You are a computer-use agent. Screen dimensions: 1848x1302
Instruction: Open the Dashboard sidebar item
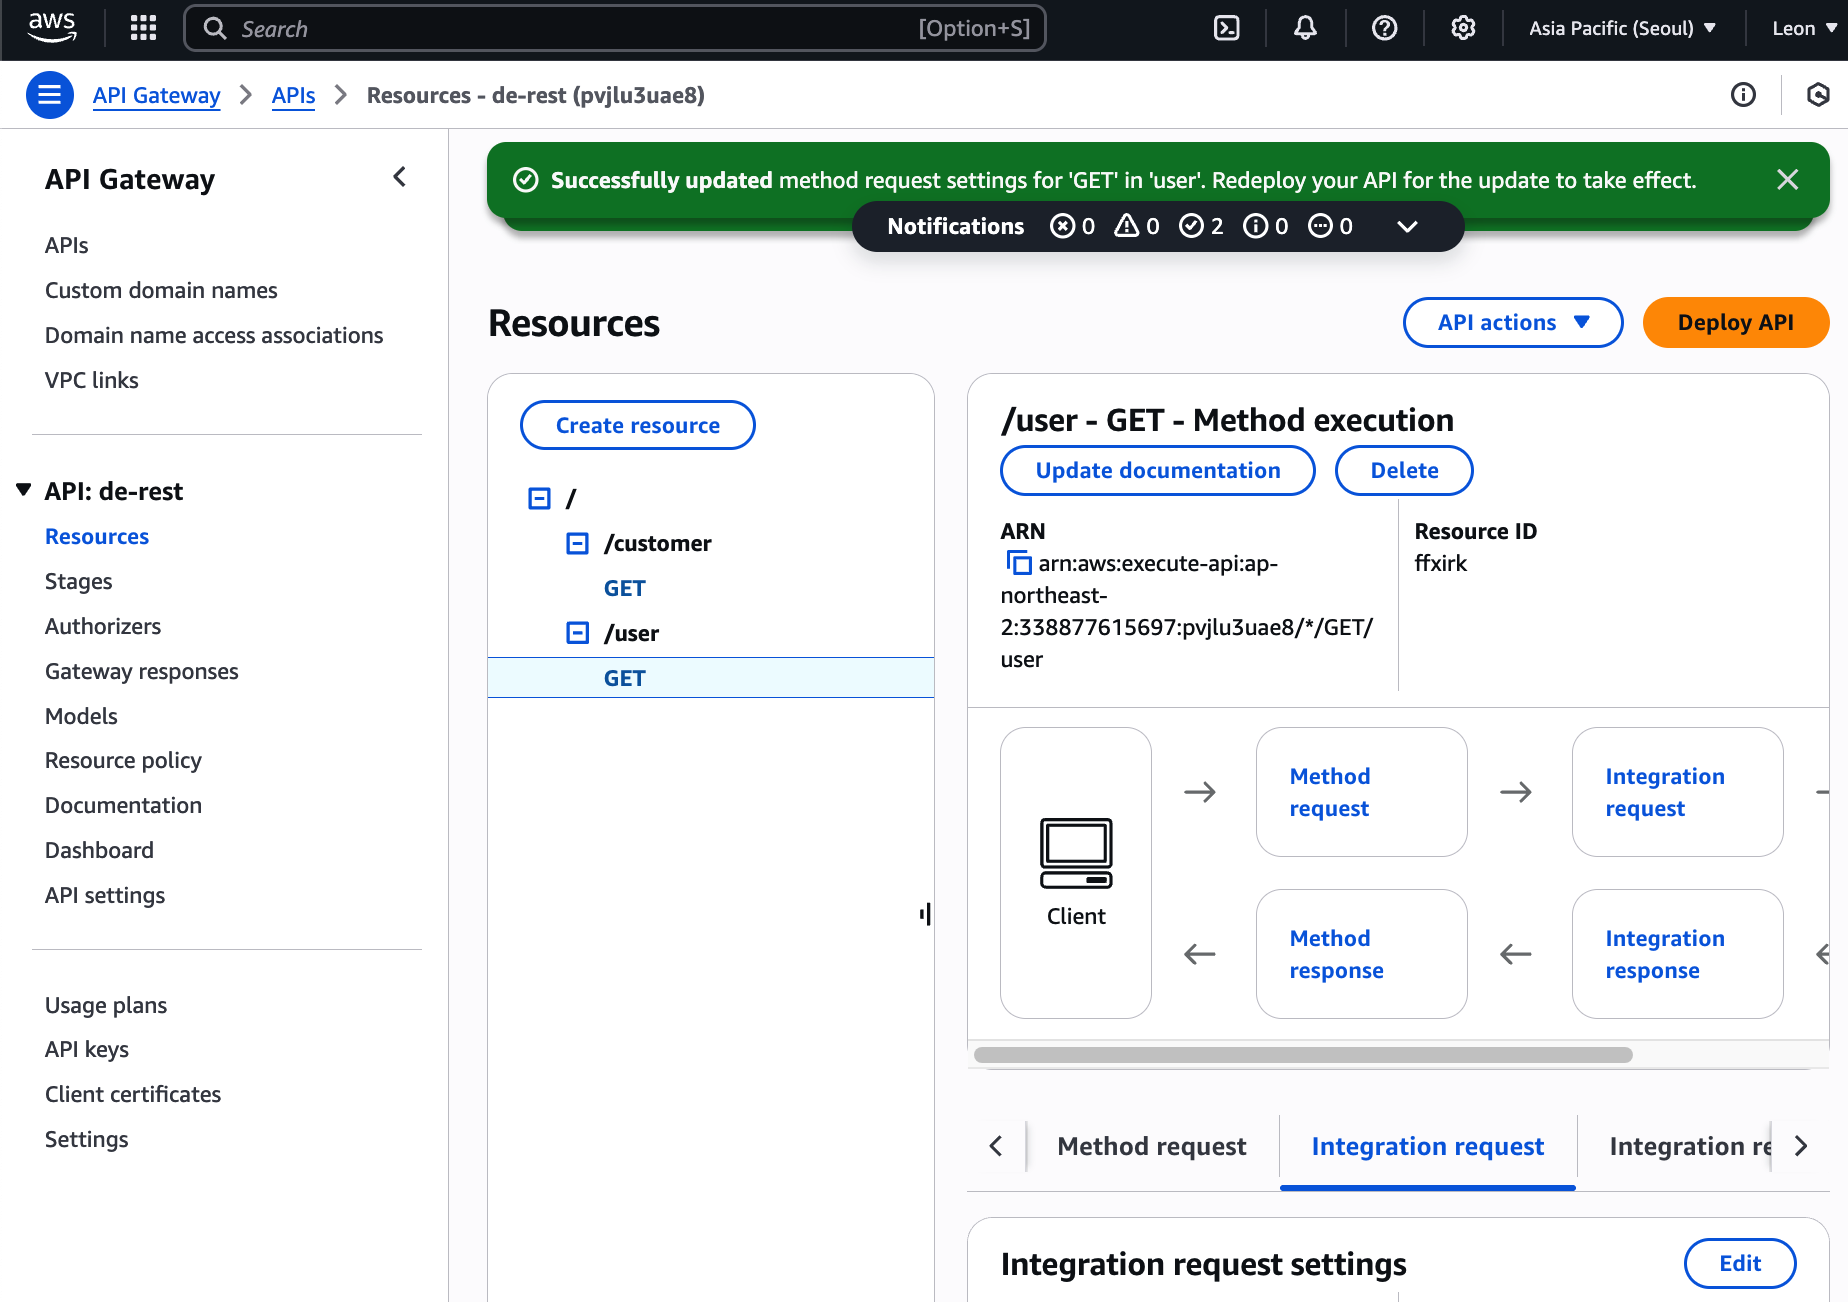tap(99, 850)
